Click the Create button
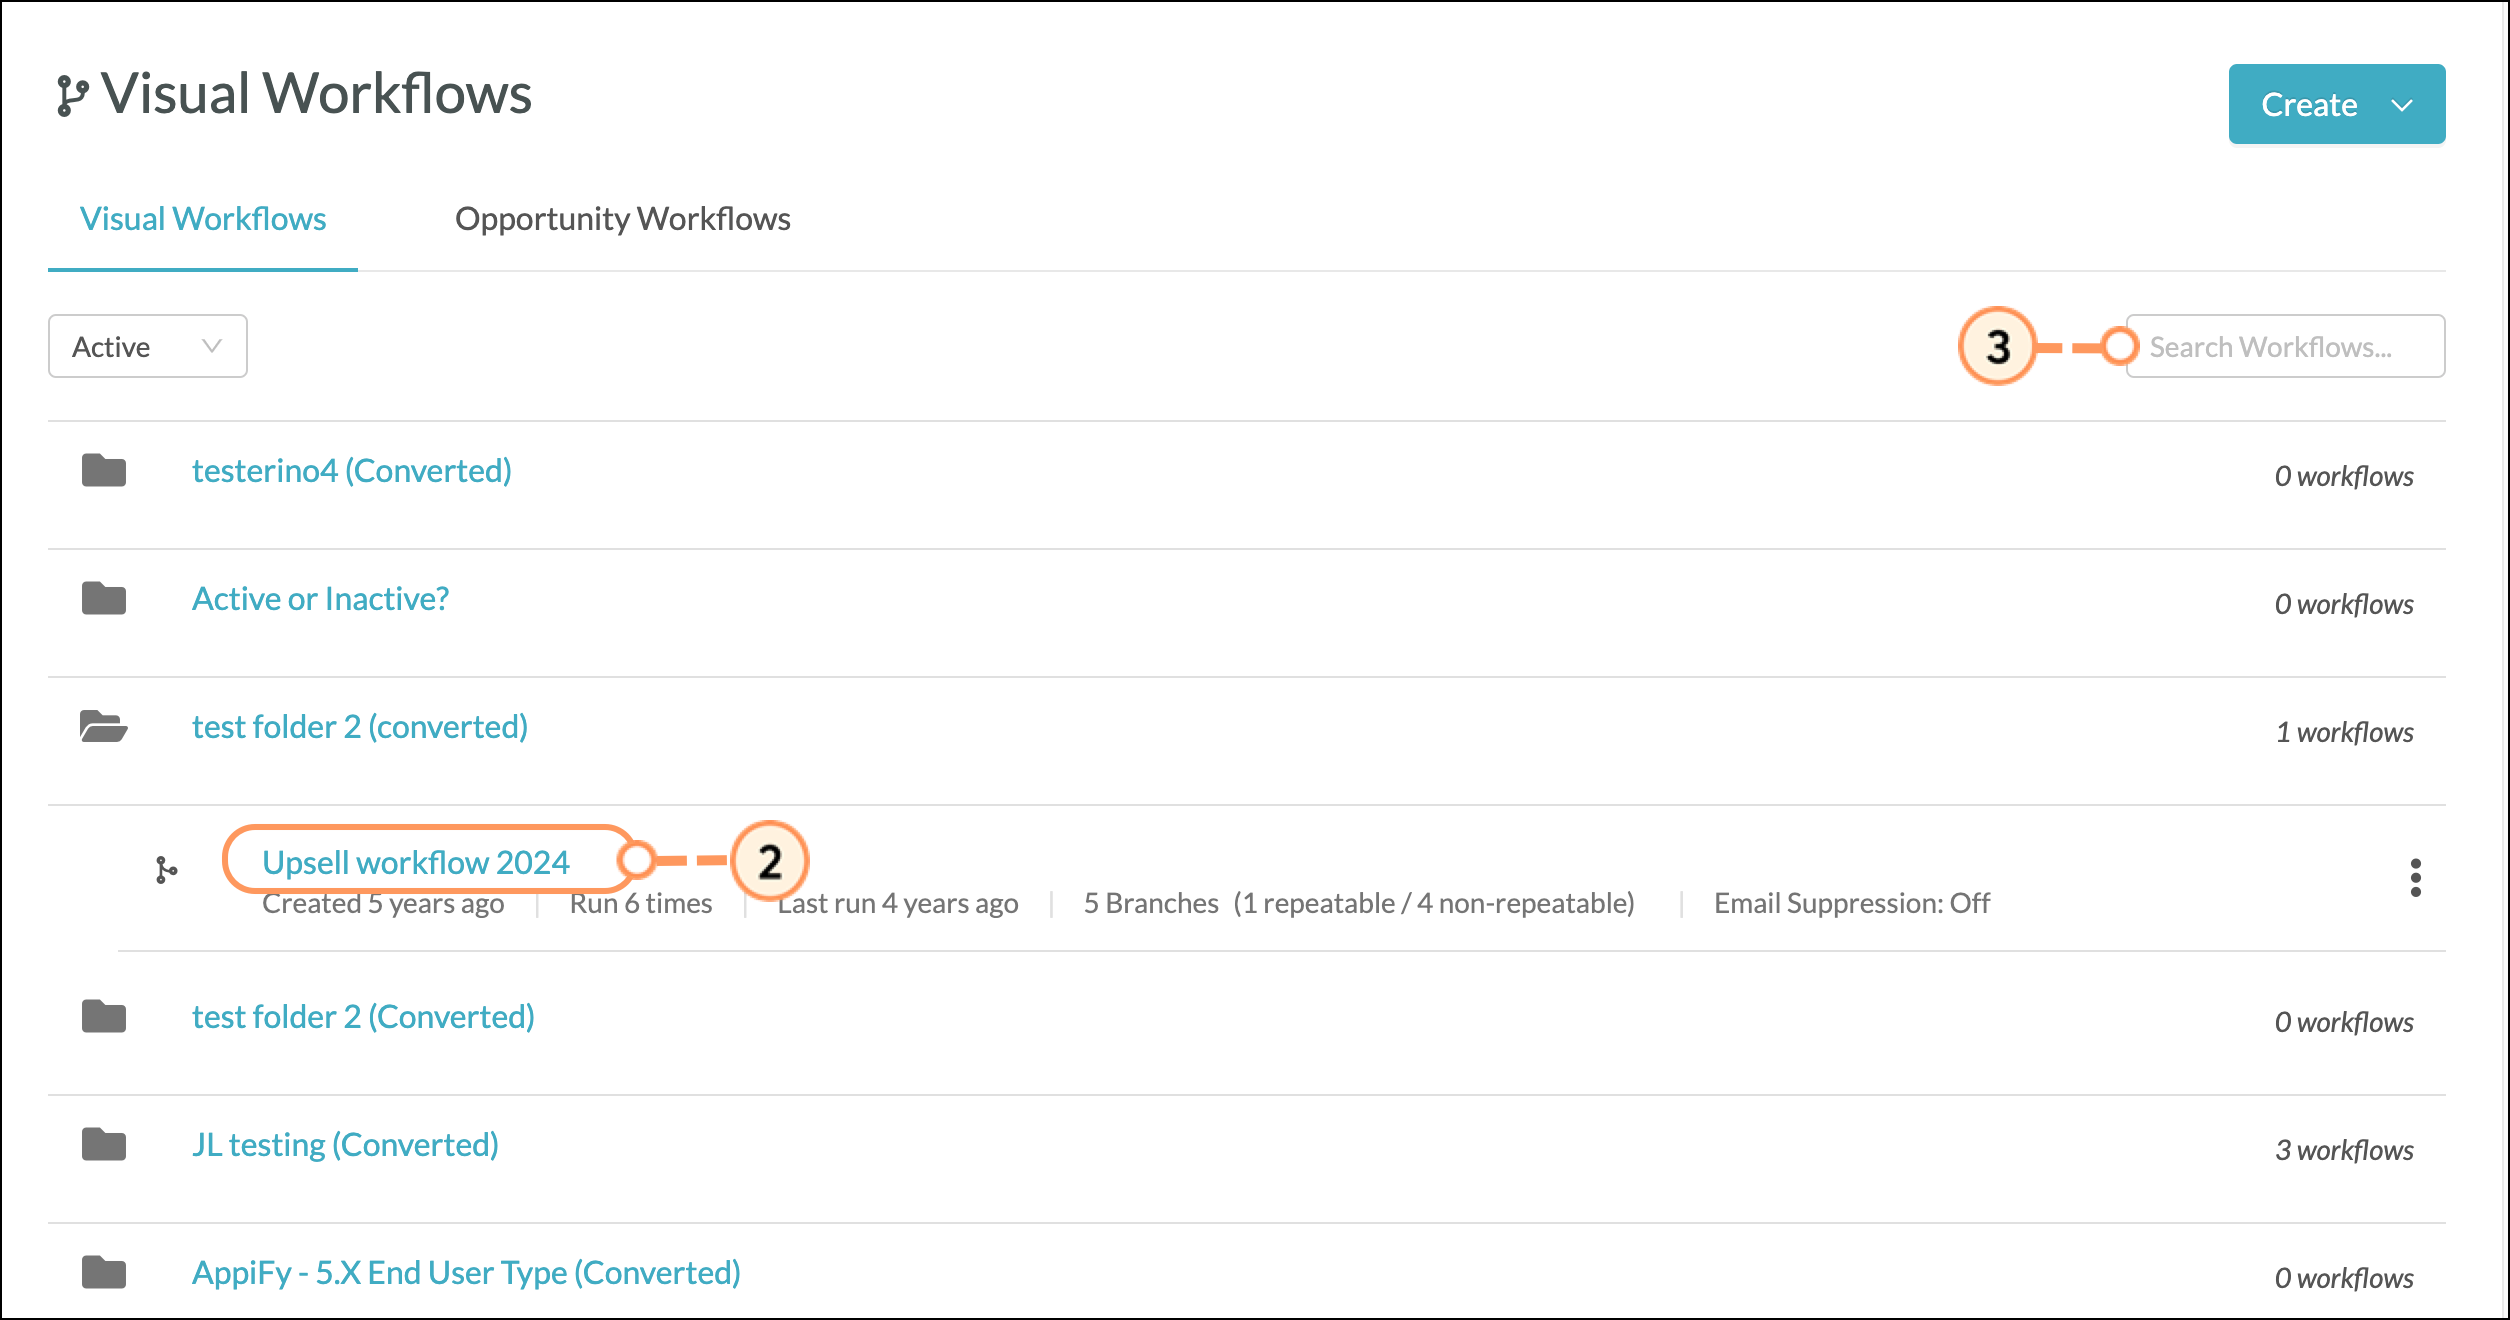The width and height of the screenshot is (2510, 1320). pos(2309,105)
